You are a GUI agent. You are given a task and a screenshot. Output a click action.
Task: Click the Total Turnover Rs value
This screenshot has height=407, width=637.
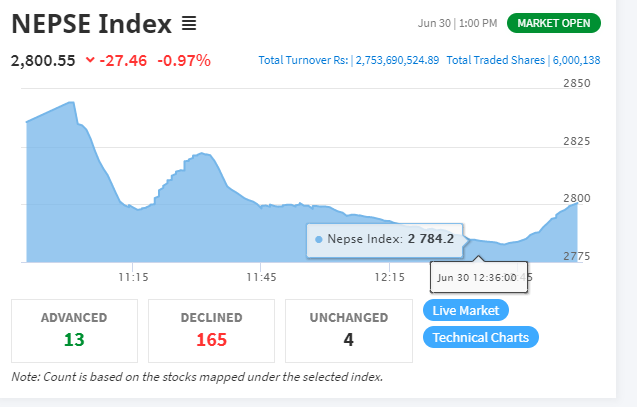coord(397,60)
